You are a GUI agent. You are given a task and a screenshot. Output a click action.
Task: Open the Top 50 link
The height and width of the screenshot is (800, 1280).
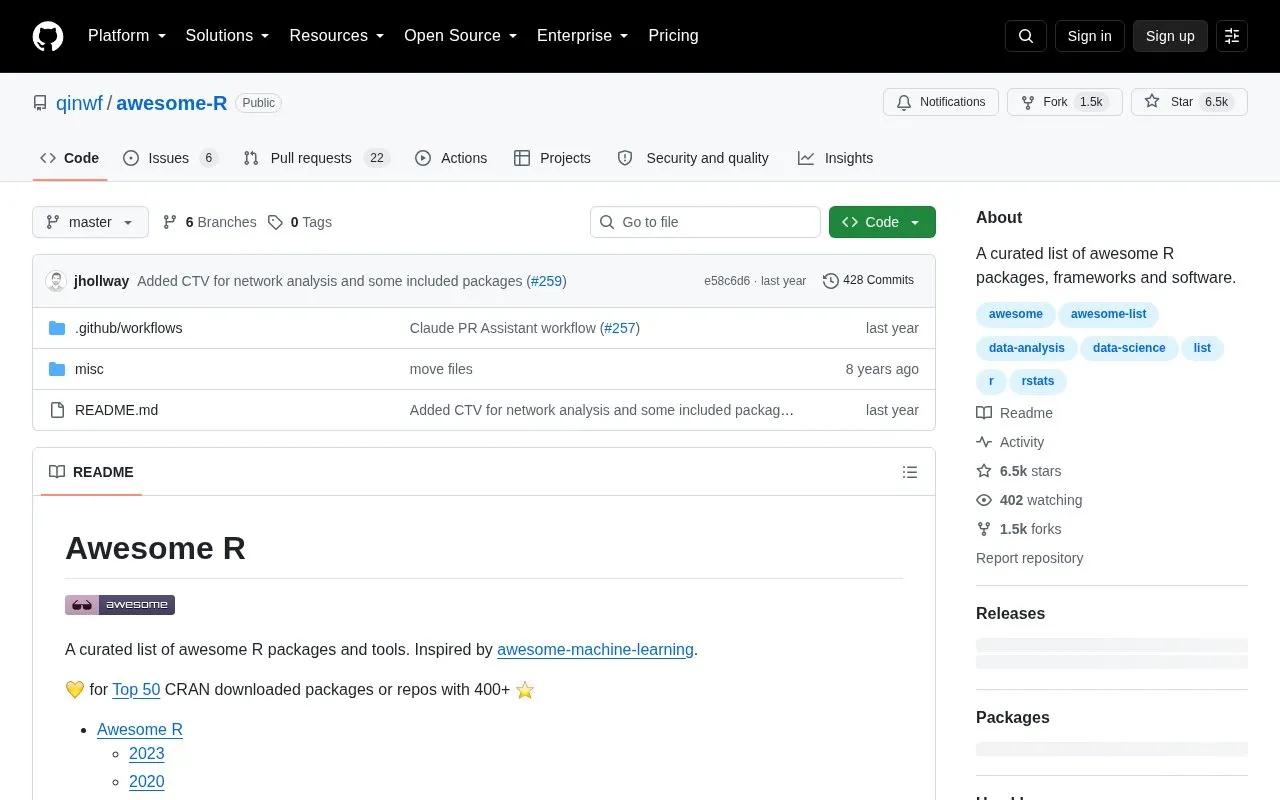136,690
